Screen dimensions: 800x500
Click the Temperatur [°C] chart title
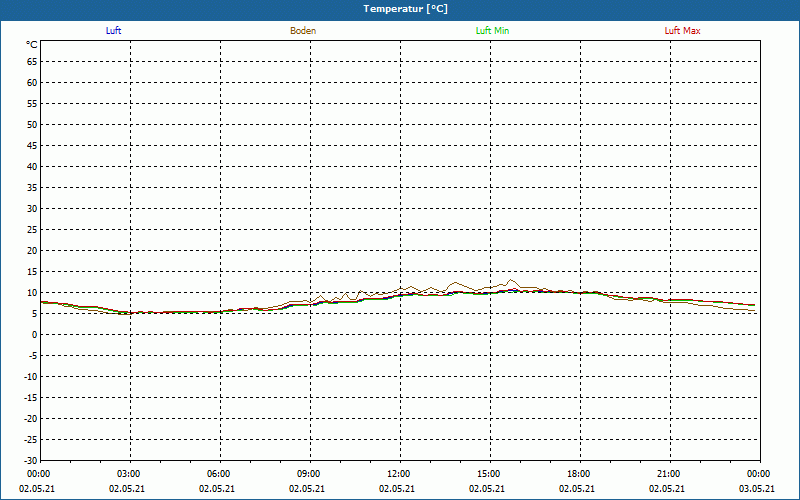406,9
